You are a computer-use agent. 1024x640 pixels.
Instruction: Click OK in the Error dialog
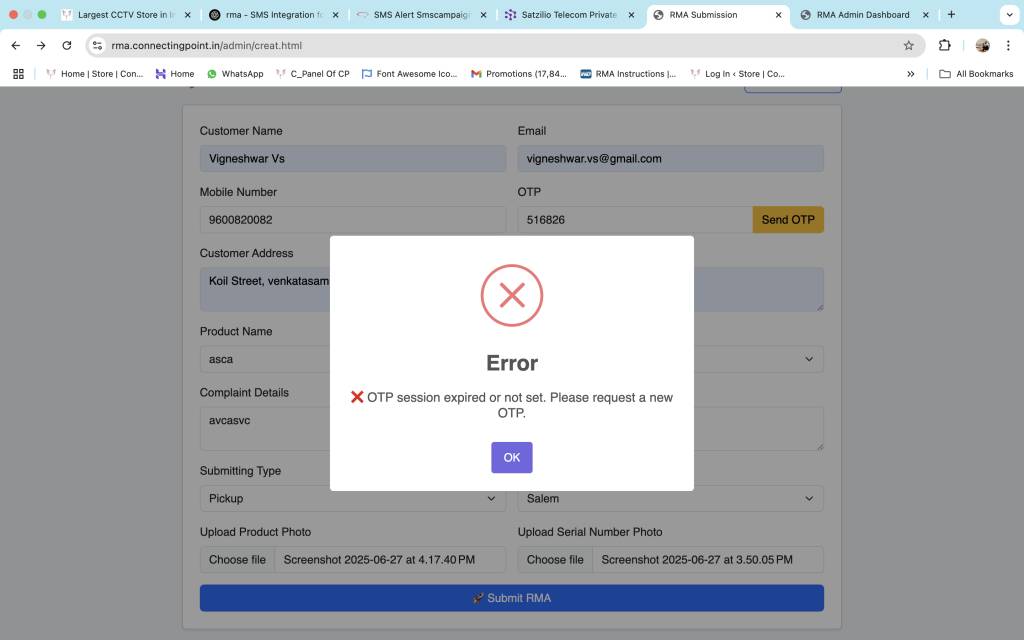click(511, 457)
